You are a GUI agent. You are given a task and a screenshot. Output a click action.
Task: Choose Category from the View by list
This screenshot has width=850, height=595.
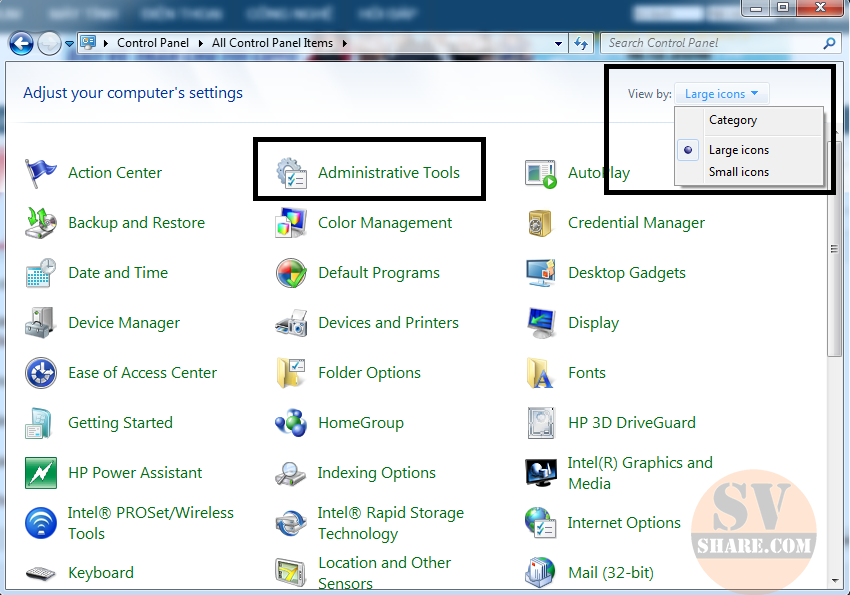[733, 119]
